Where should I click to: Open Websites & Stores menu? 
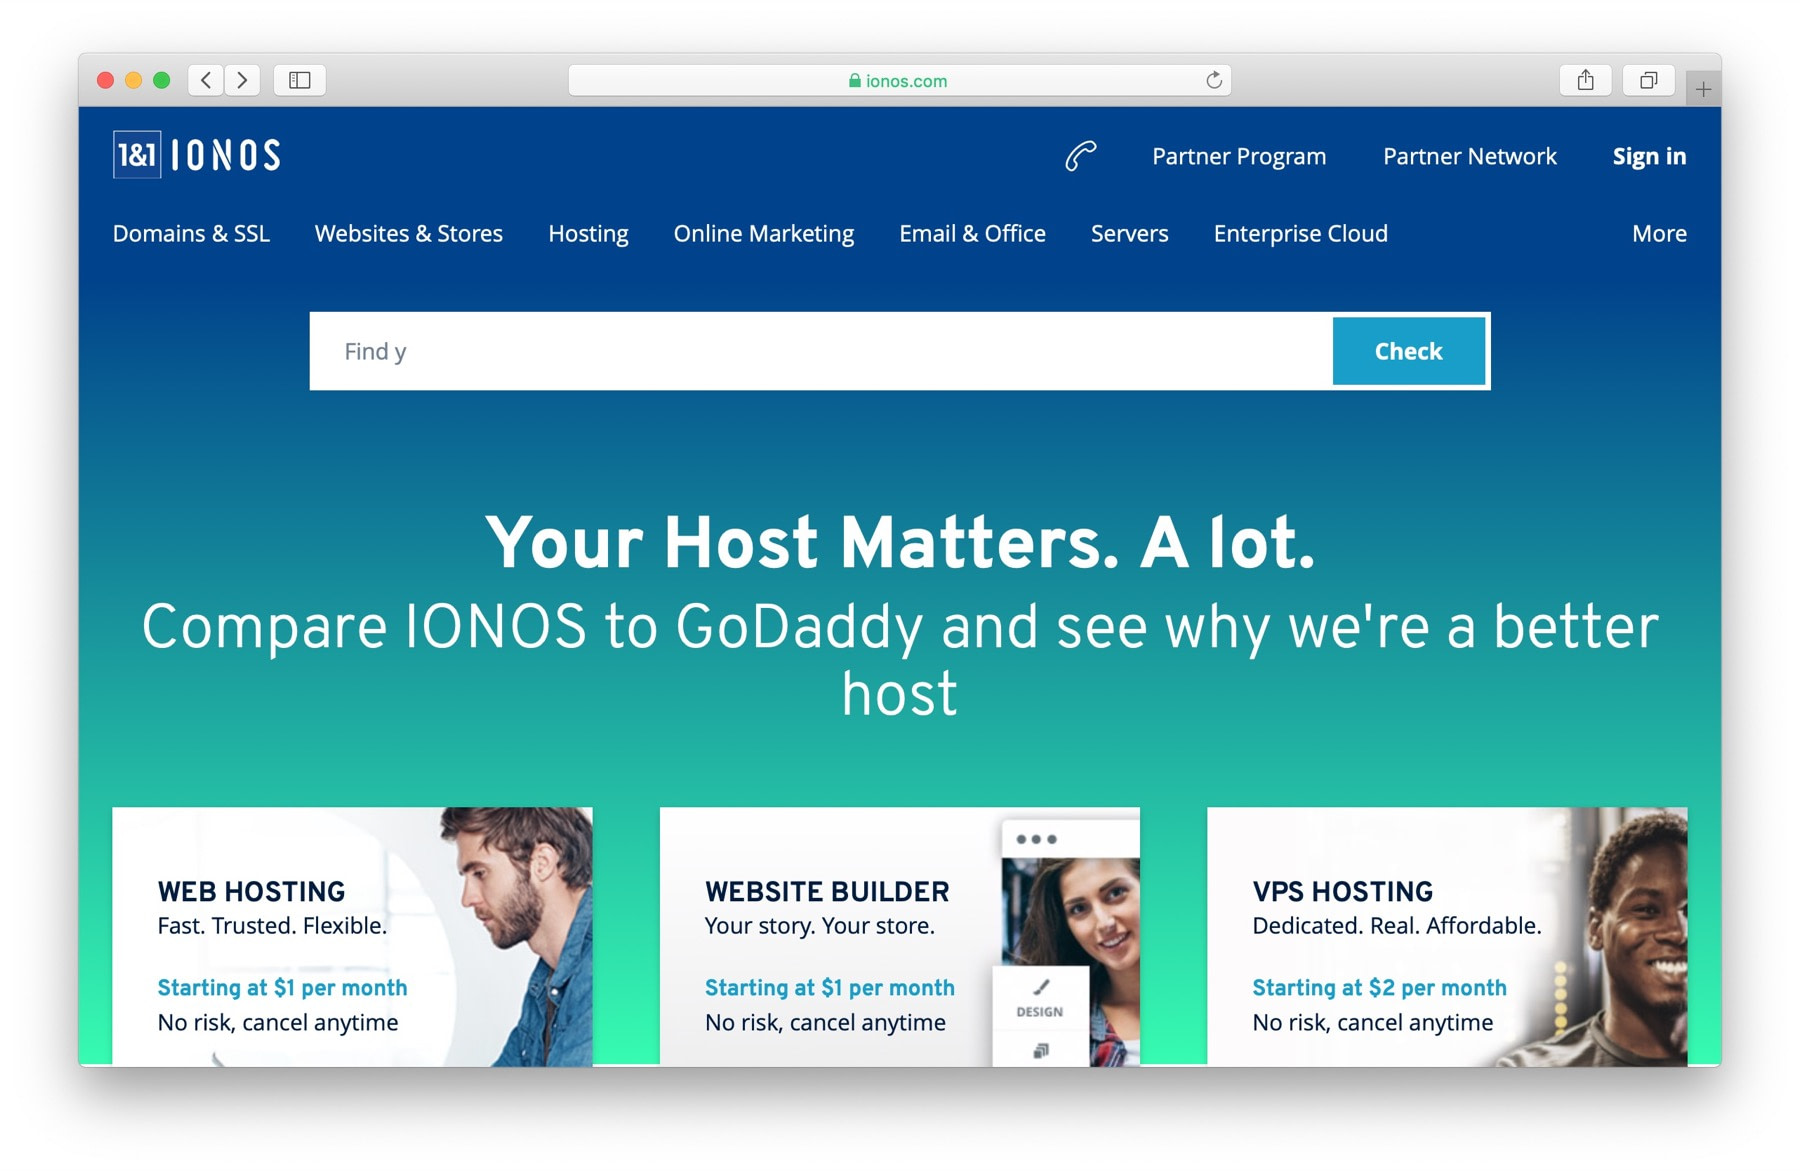pyautogui.click(x=409, y=233)
